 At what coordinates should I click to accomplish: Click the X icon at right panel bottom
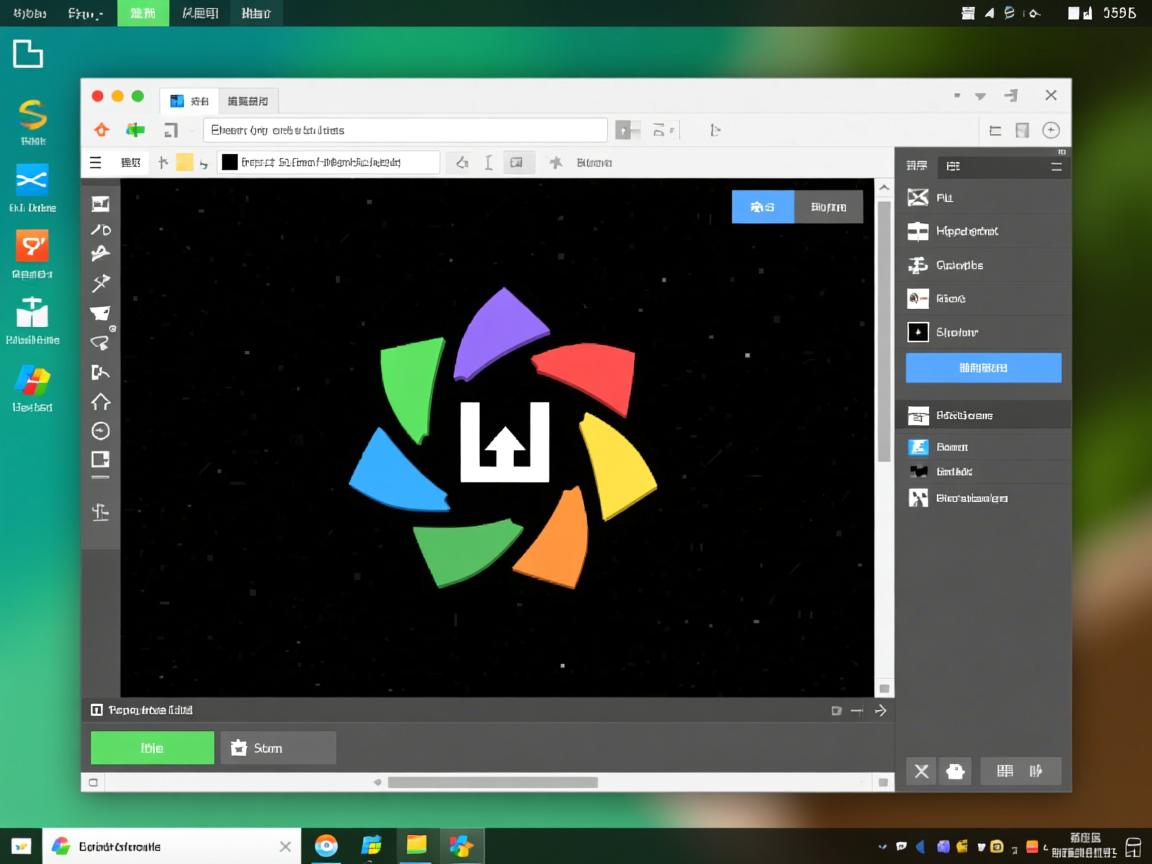921,771
